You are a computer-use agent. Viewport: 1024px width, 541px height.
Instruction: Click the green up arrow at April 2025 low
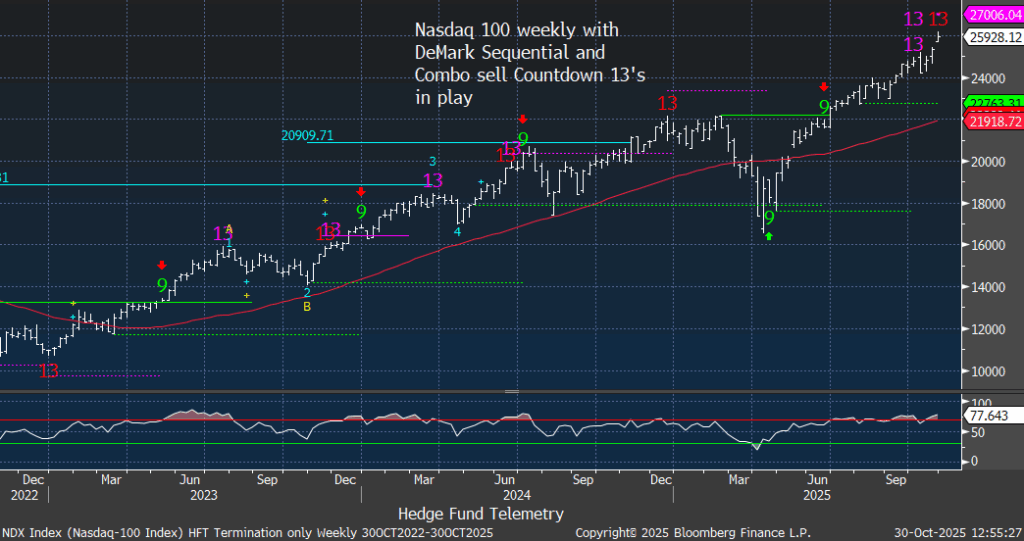(769, 236)
